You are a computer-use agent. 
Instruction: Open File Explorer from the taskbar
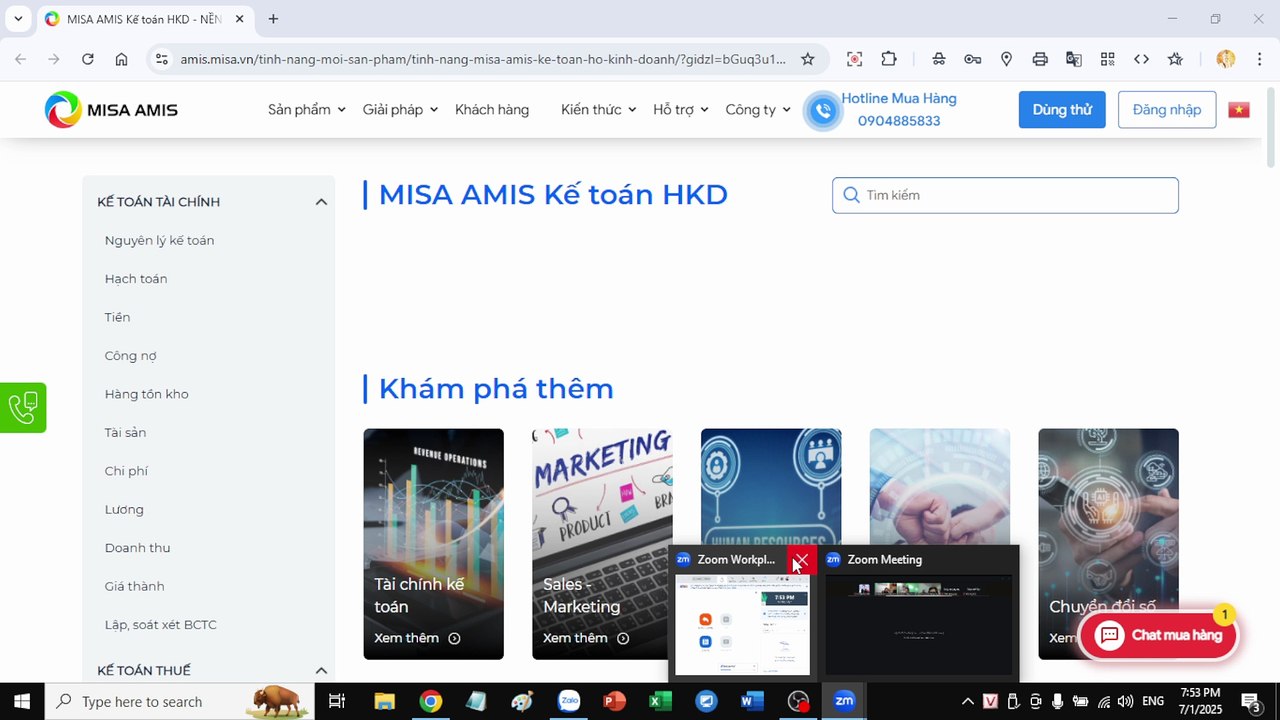coord(384,701)
